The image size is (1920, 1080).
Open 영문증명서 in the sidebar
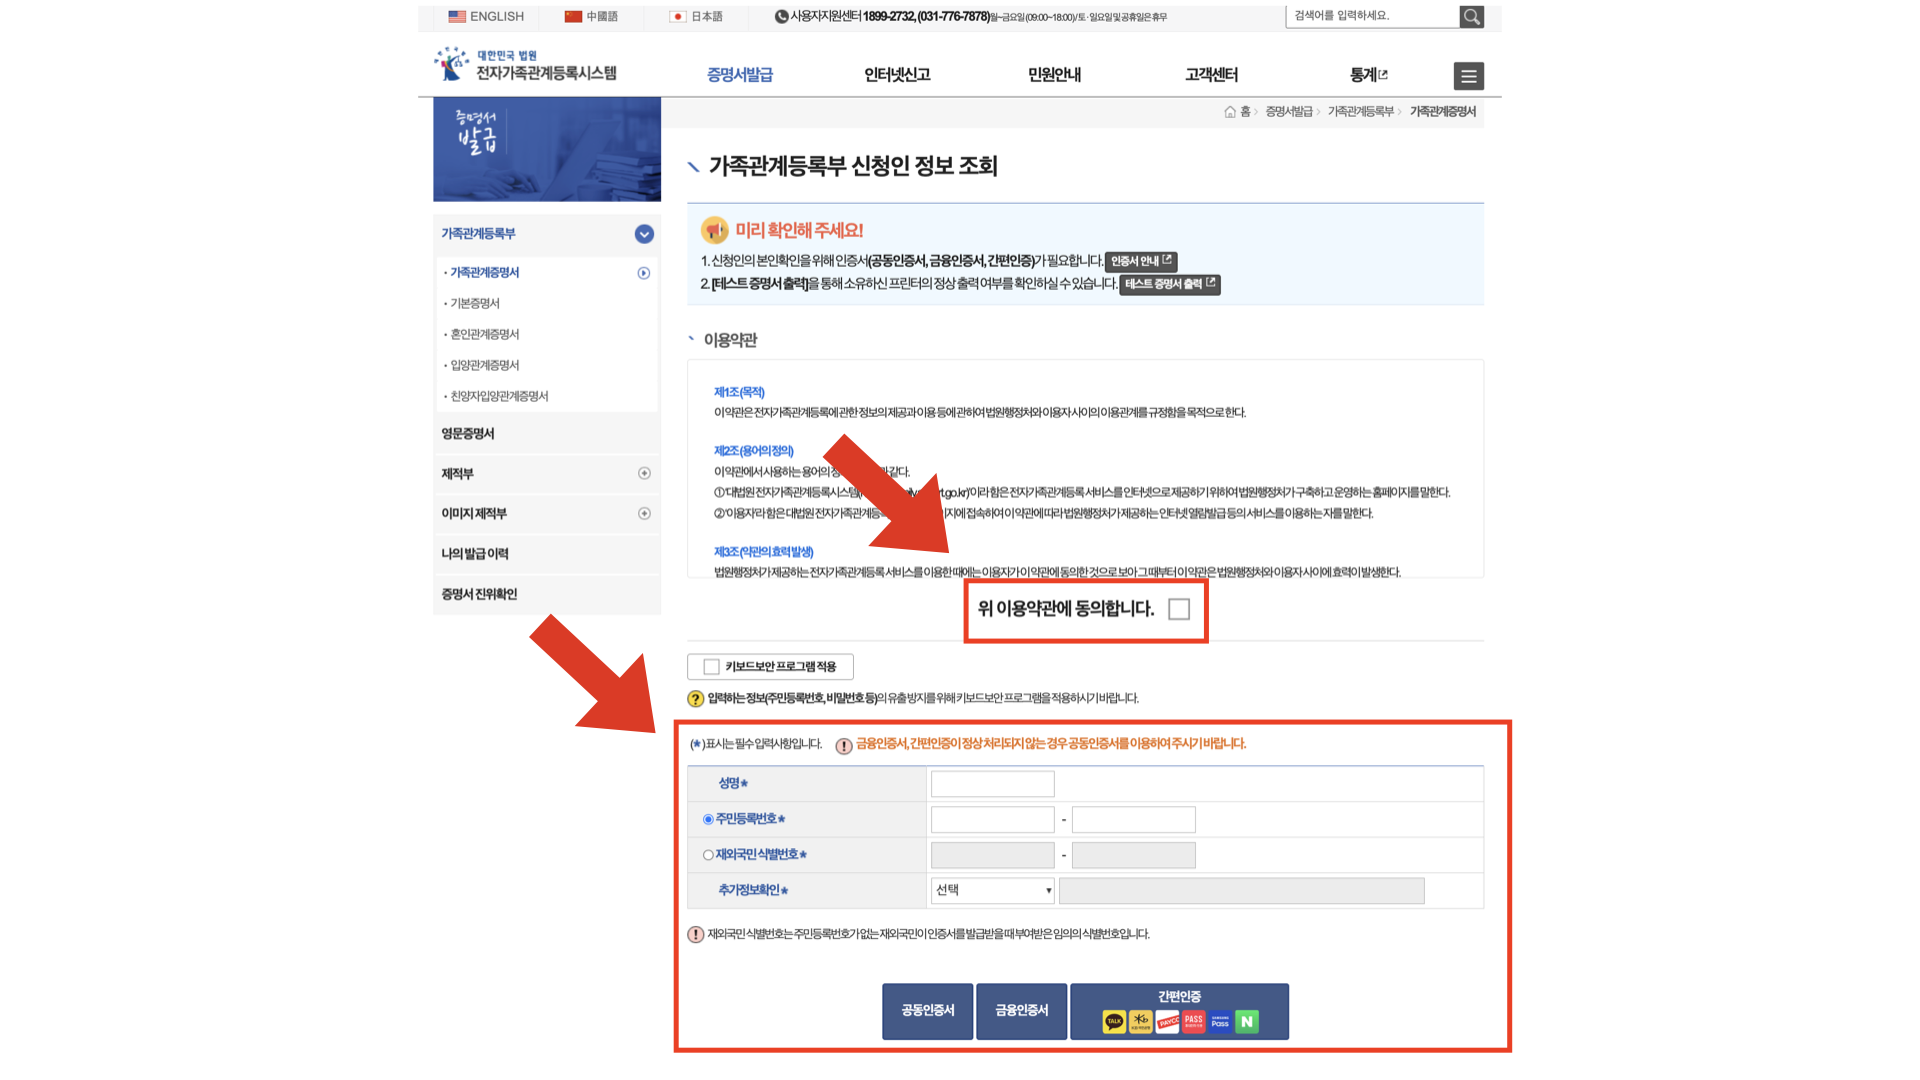(468, 434)
